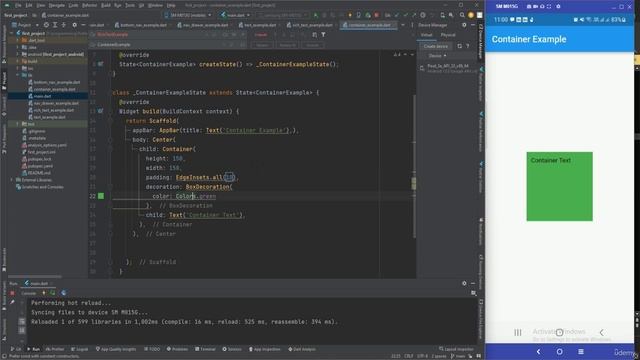Open README.md in project tree

click(x=36, y=173)
